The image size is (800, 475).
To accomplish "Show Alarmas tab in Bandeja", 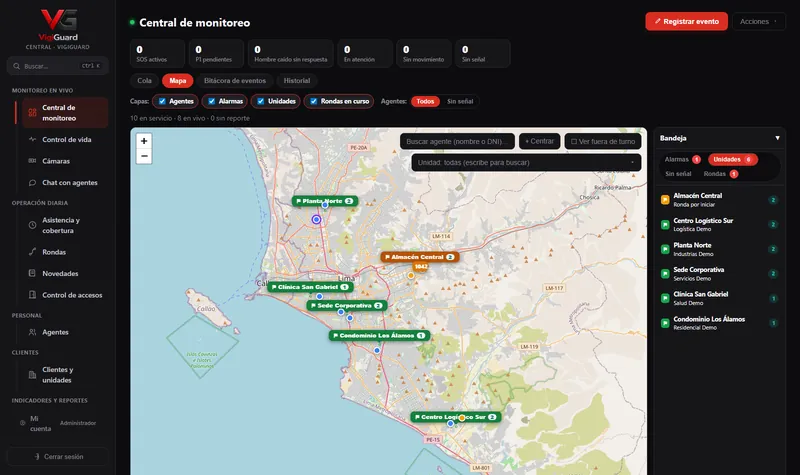I will point(682,160).
